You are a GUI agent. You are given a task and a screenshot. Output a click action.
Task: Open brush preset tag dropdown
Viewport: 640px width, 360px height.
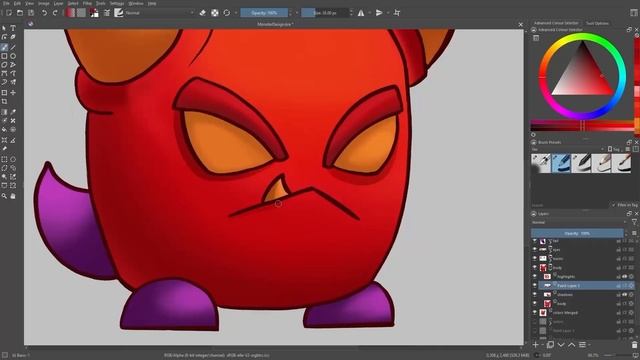point(567,149)
